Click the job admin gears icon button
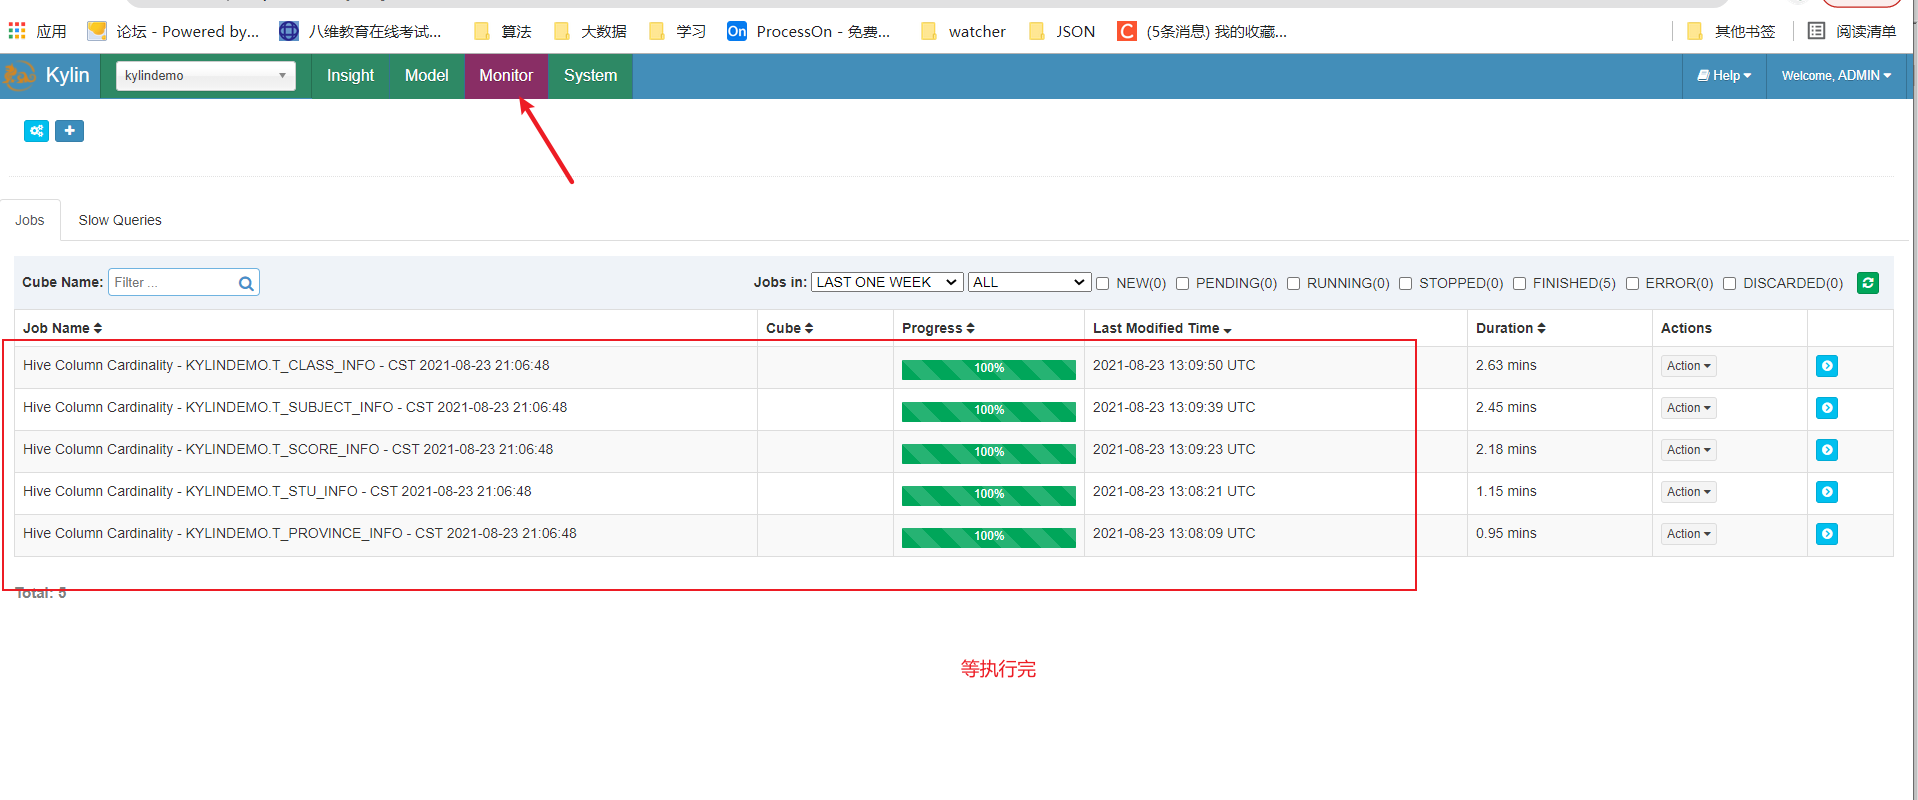The height and width of the screenshot is (800, 1918). click(x=36, y=131)
